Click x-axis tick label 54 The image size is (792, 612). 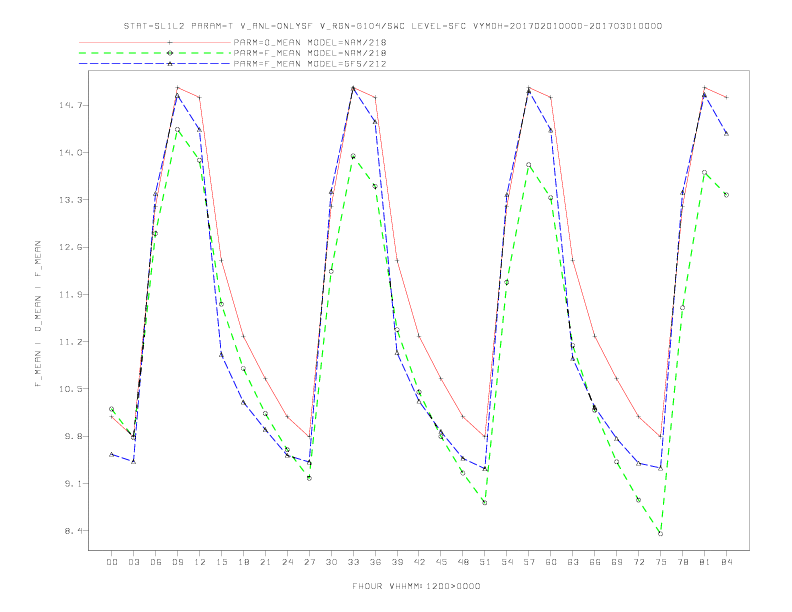(x=507, y=562)
